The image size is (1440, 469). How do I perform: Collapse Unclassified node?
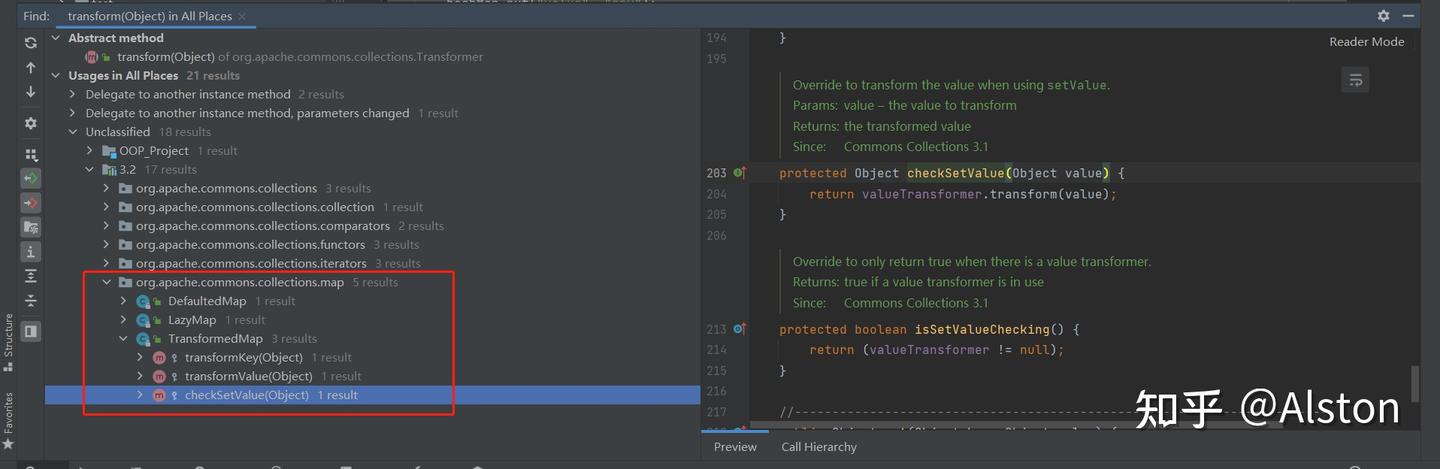tap(73, 132)
